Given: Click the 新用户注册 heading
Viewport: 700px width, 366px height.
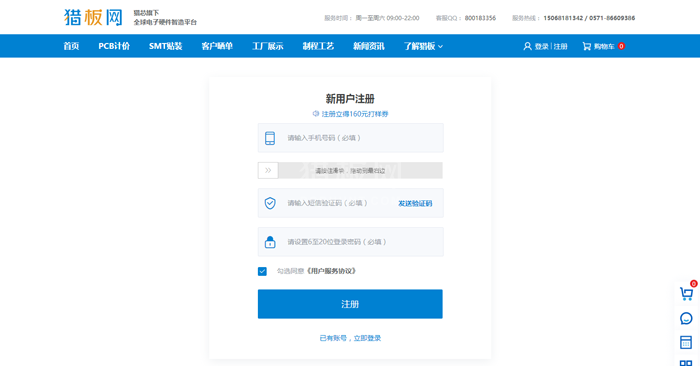Looking at the screenshot, I should (350, 99).
